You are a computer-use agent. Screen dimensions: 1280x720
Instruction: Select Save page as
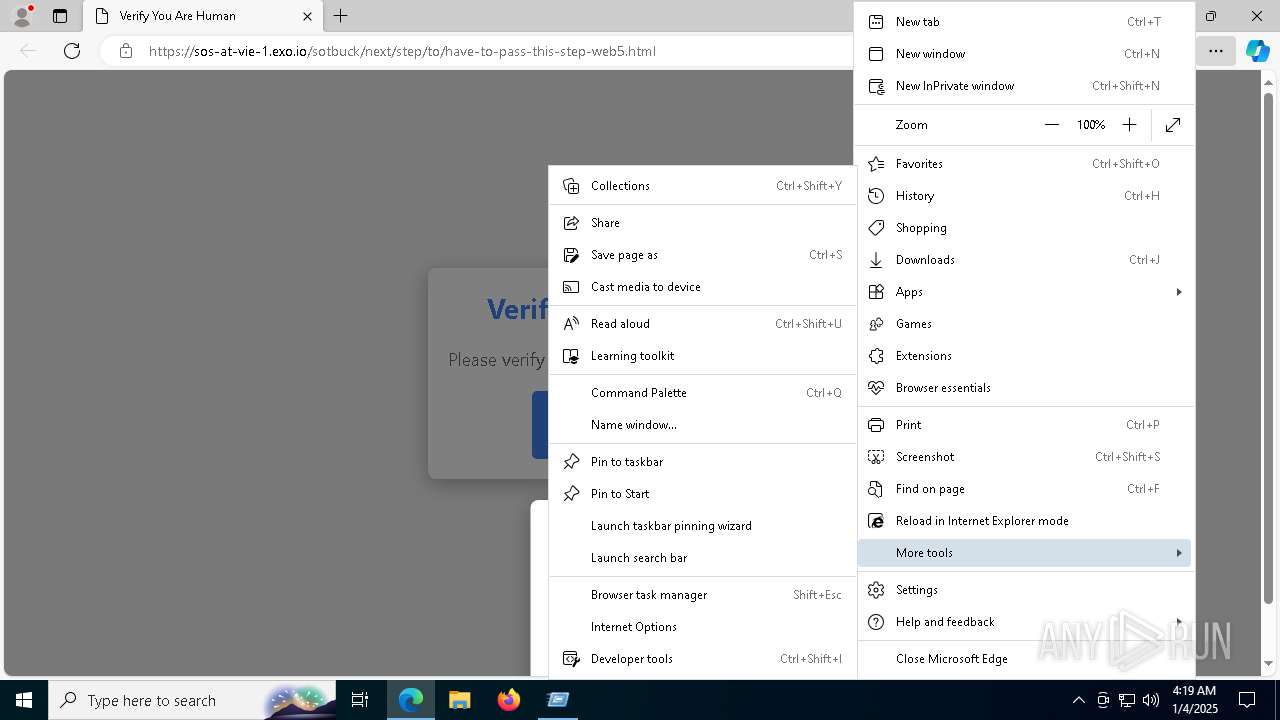click(x=702, y=255)
